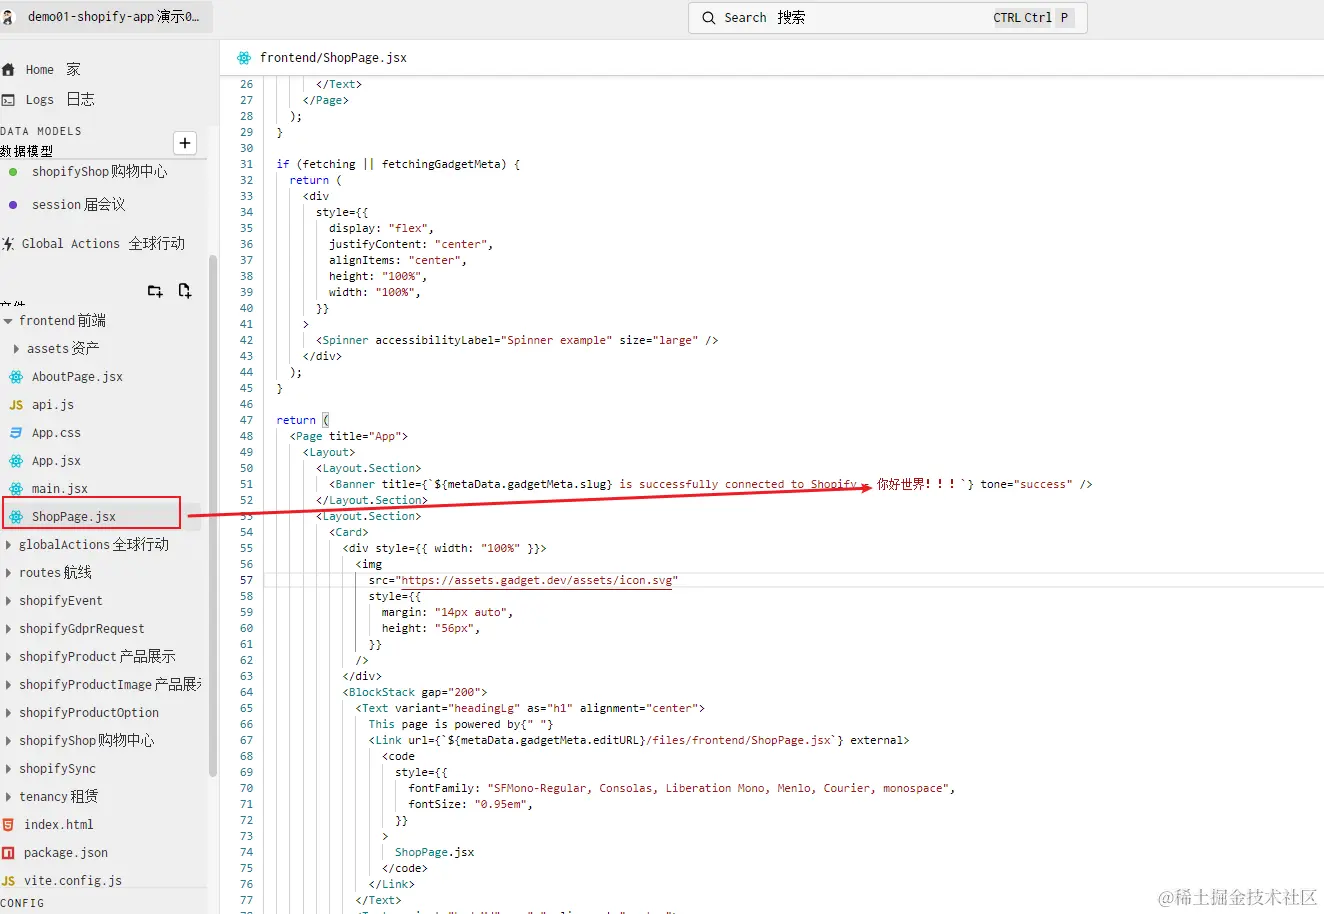Open the package.json file
This screenshot has height=914, width=1324.
click(x=65, y=853)
